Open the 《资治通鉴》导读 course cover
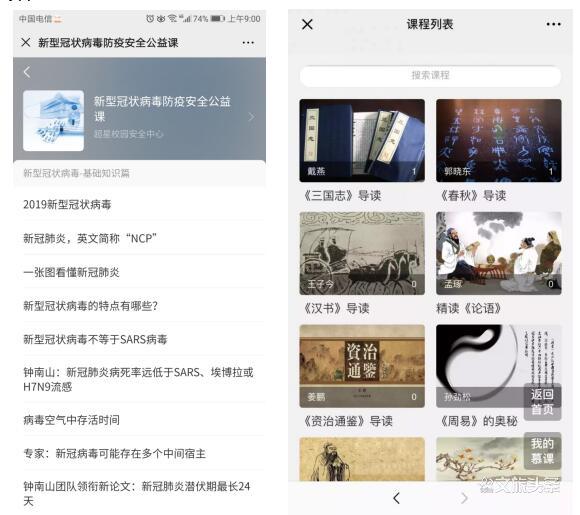Viewport: 580px width, 515px height. tap(362, 366)
